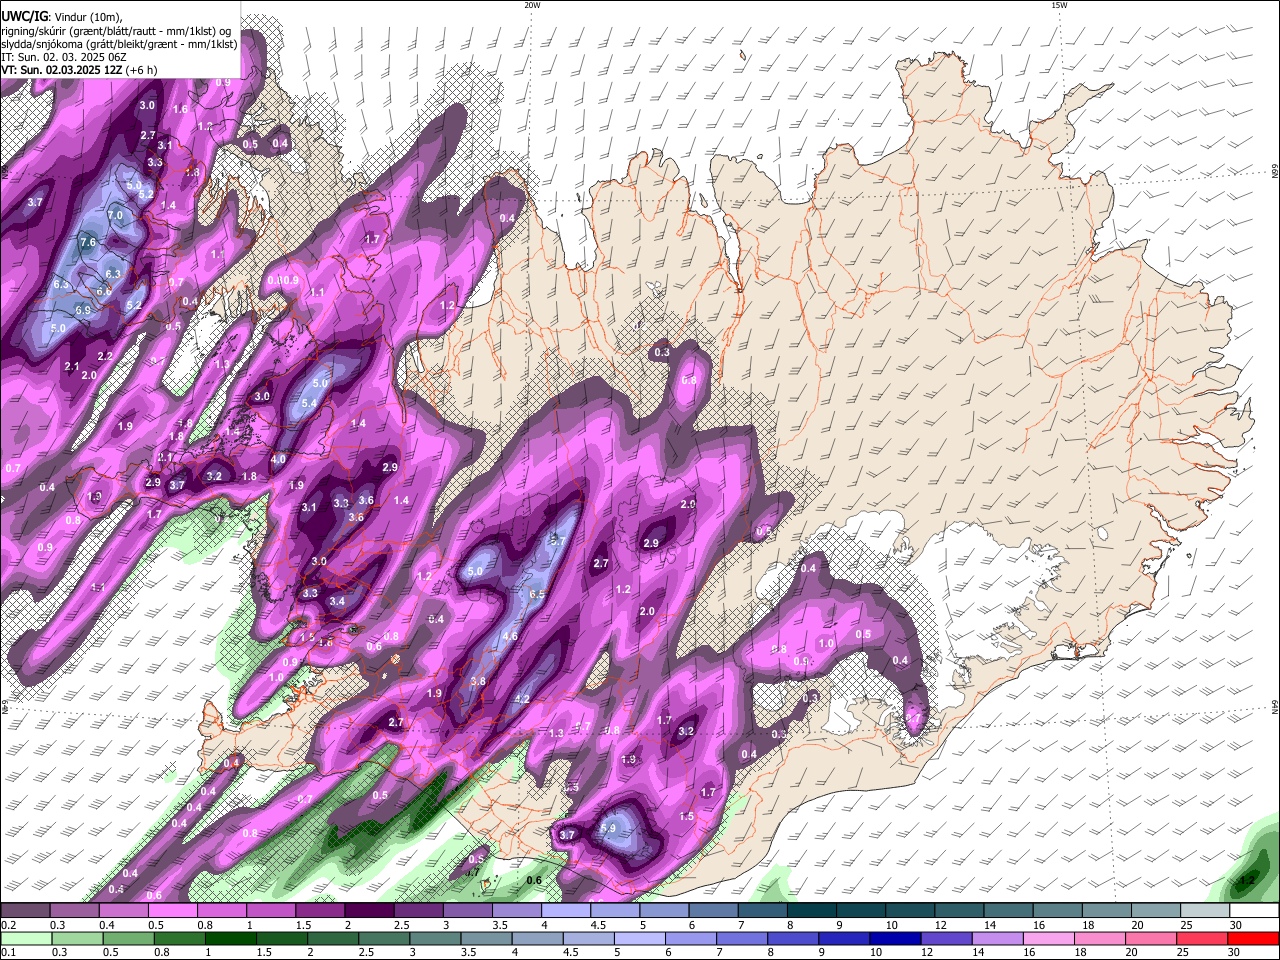Click the rigning/skúrir legend description line

[116, 30]
